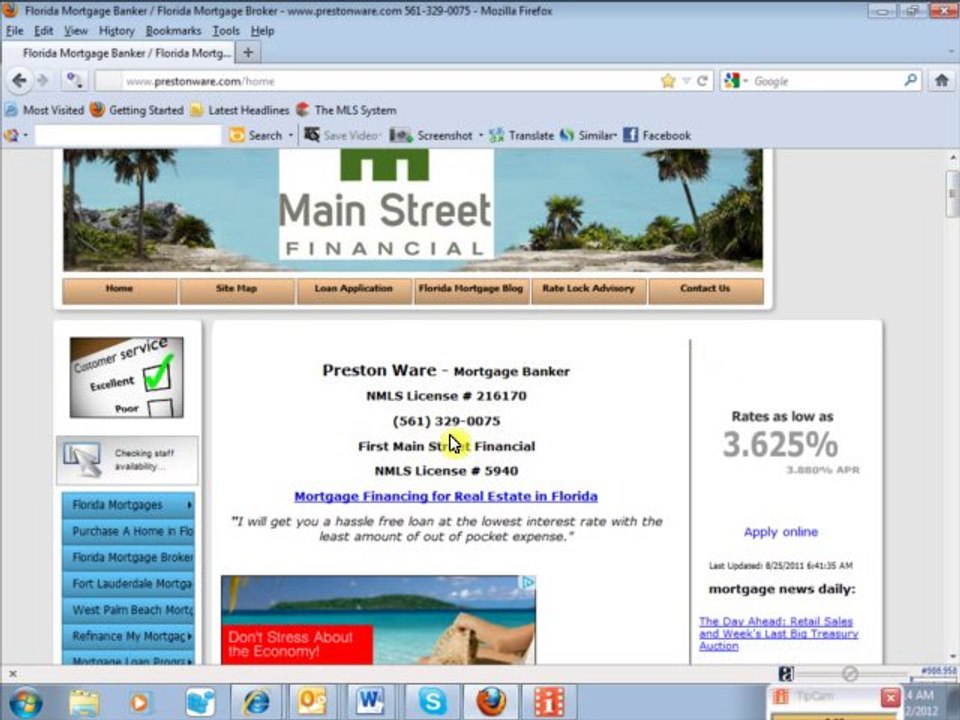The width and height of the screenshot is (960, 720).
Task: Open the Bookmarks menu
Action: [x=173, y=31]
